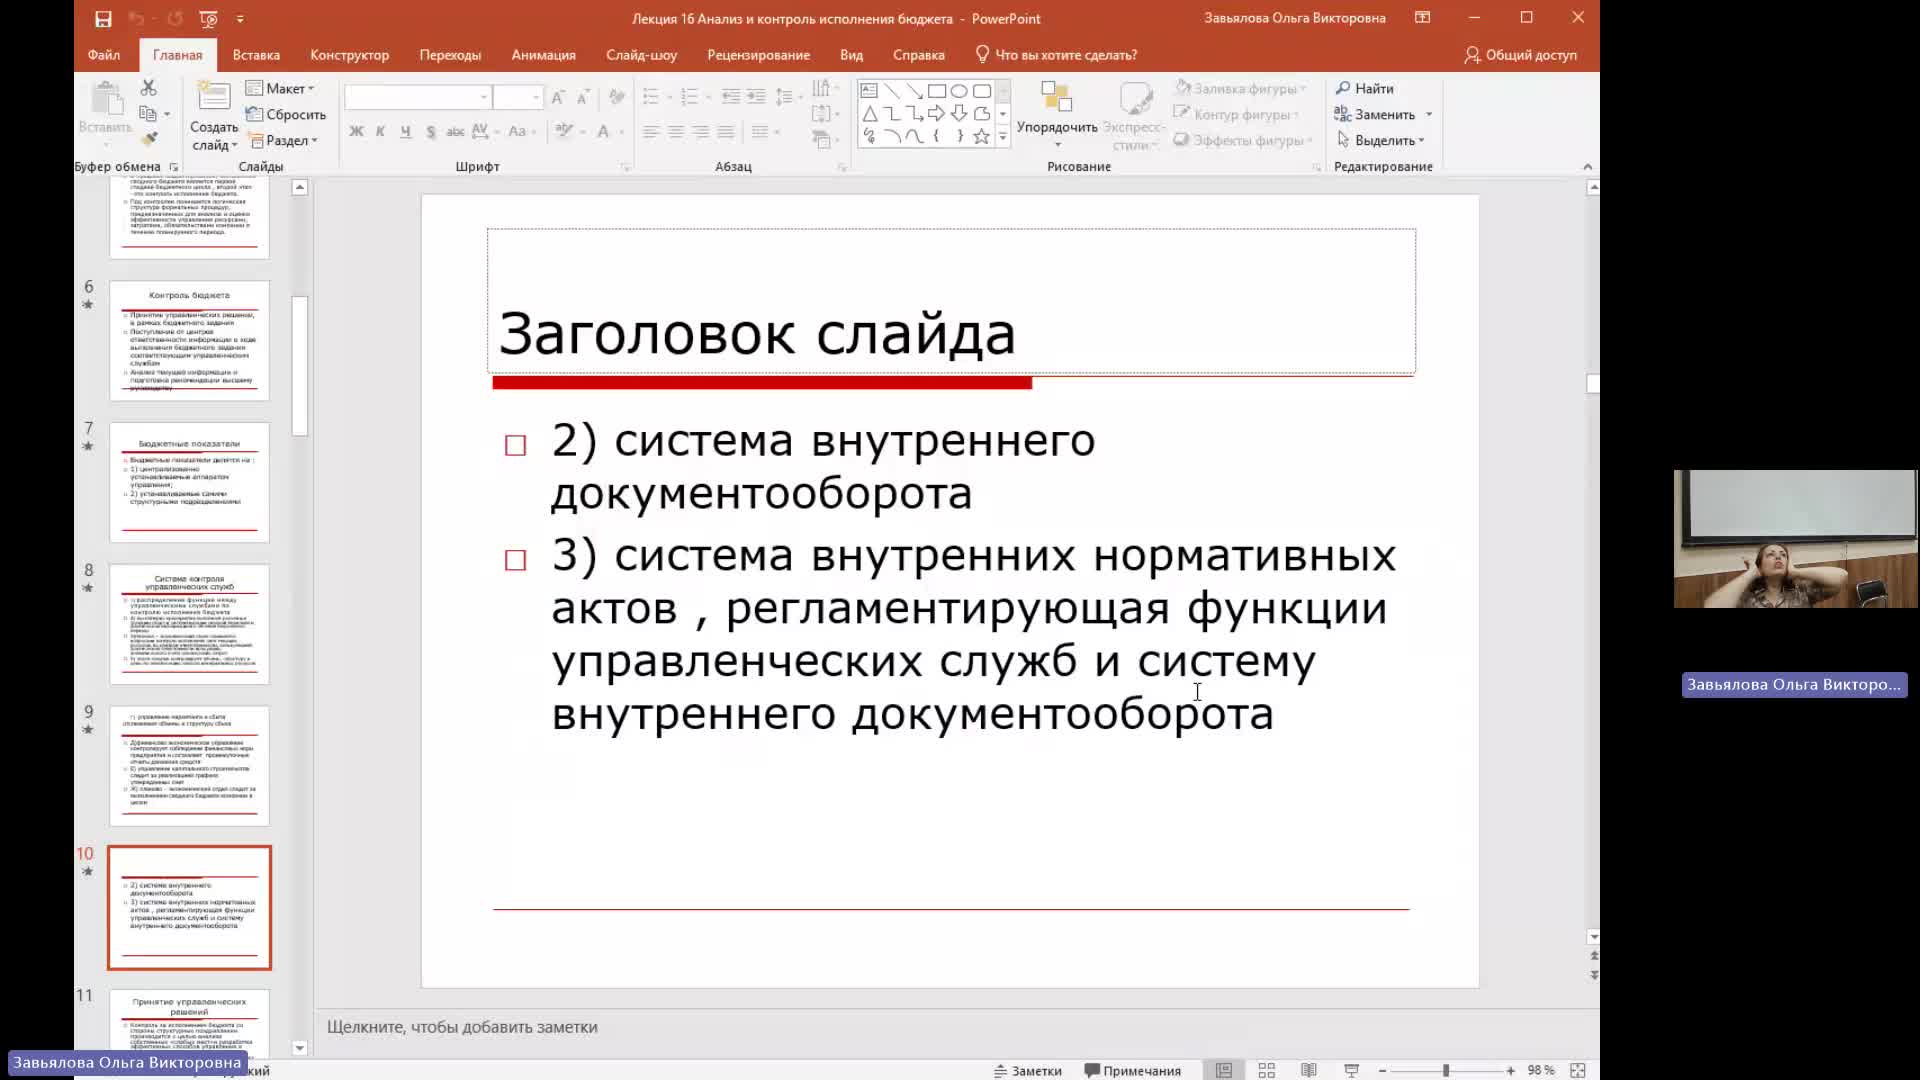
Task: Save the presentation with the floppy disk icon
Action: [103, 18]
